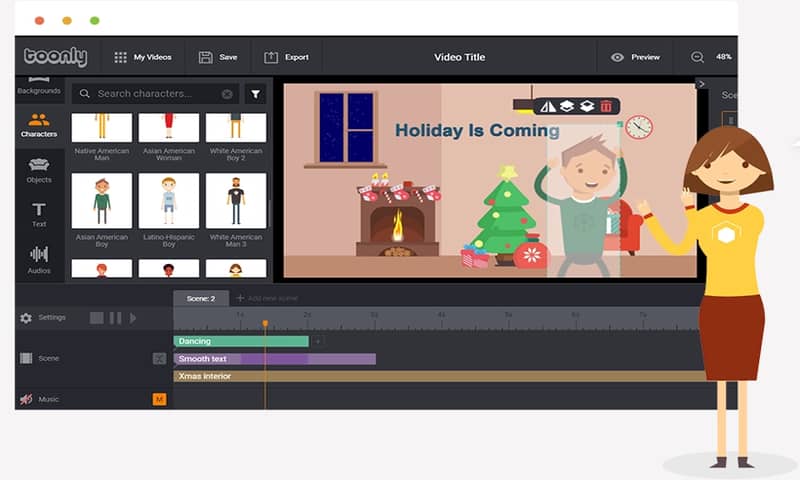Click the orange timeline playhead marker

coord(265,323)
